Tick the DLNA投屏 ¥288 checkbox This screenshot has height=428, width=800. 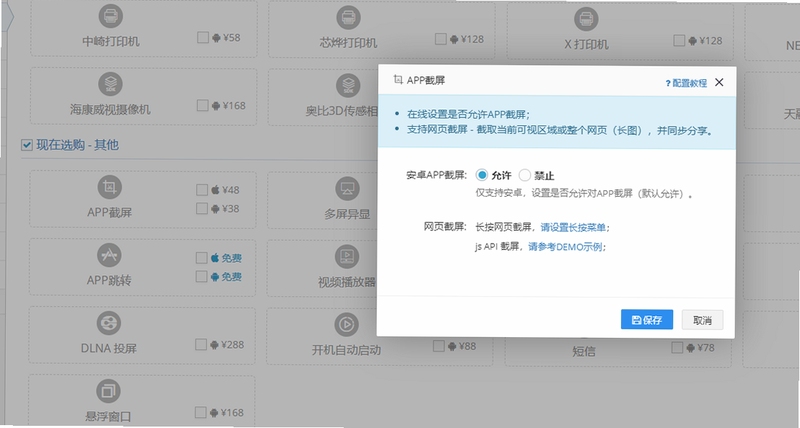point(201,344)
